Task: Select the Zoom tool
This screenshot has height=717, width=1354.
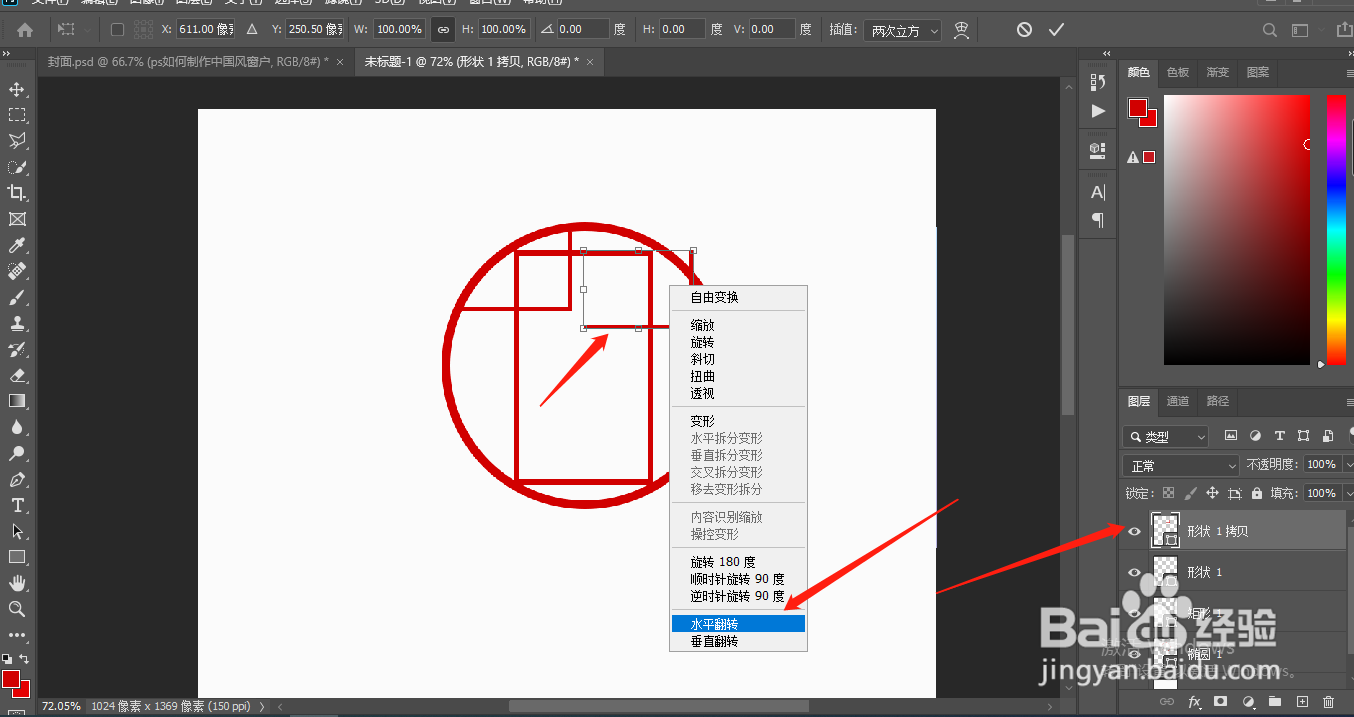Action: pyautogui.click(x=17, y=609)
